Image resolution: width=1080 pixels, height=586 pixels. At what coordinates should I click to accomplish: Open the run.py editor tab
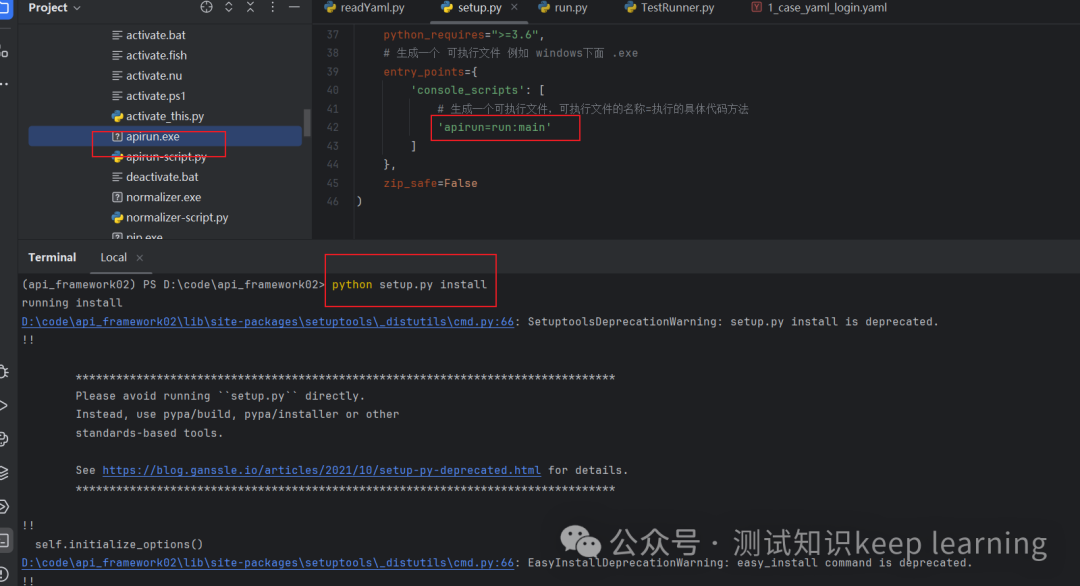[x=563, y=8]
